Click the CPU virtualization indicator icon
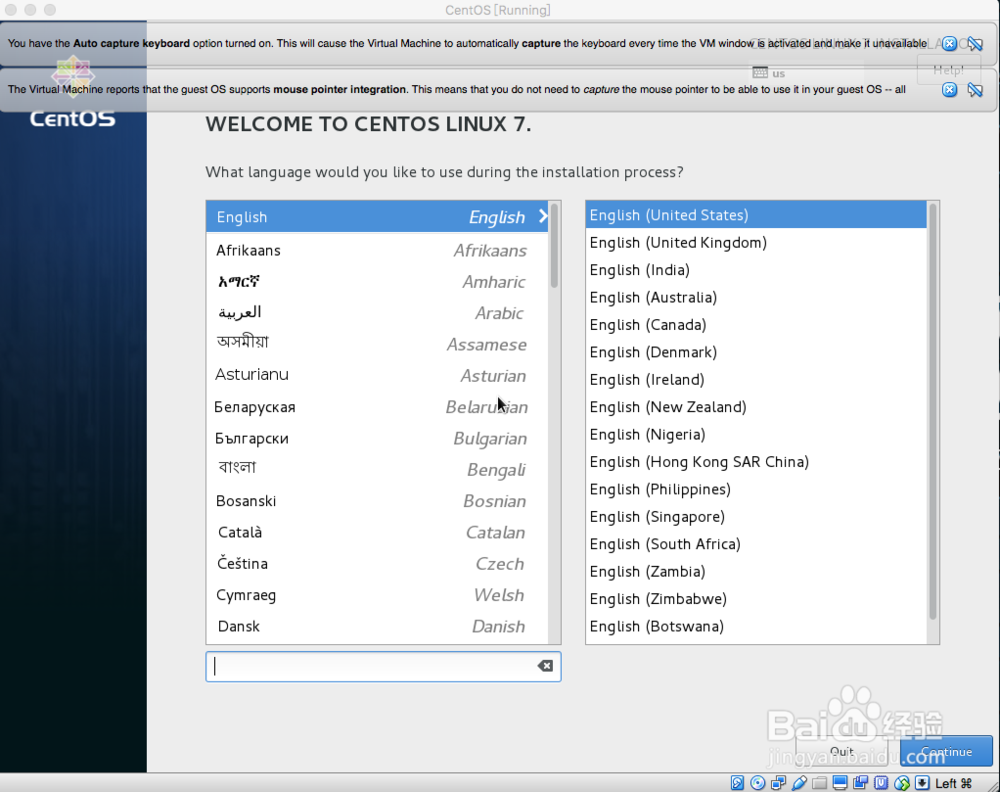This screenshot has height=792, width=1000. (x=881, y=783)
